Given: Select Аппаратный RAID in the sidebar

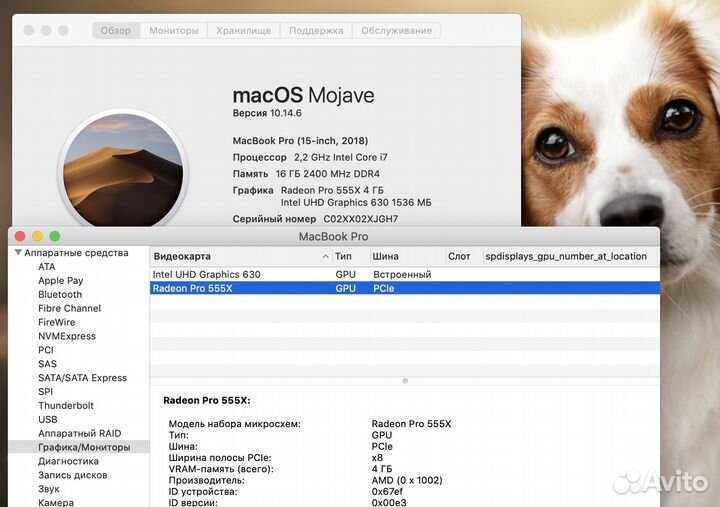Looking at the screenshot, I should (x=79, y=433).
